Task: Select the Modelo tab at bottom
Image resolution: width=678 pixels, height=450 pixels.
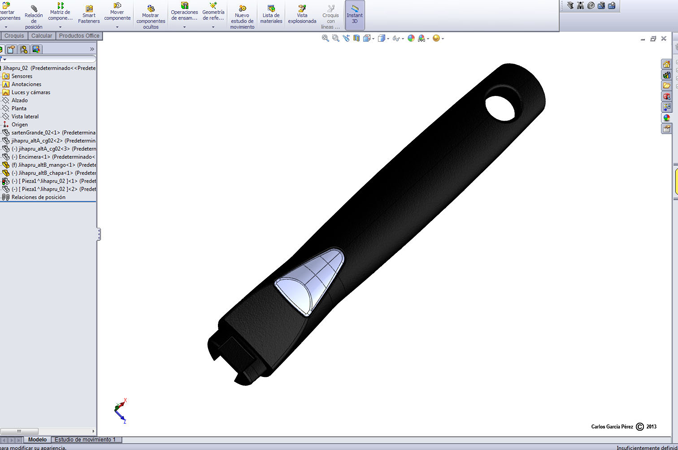Action: 37,440
